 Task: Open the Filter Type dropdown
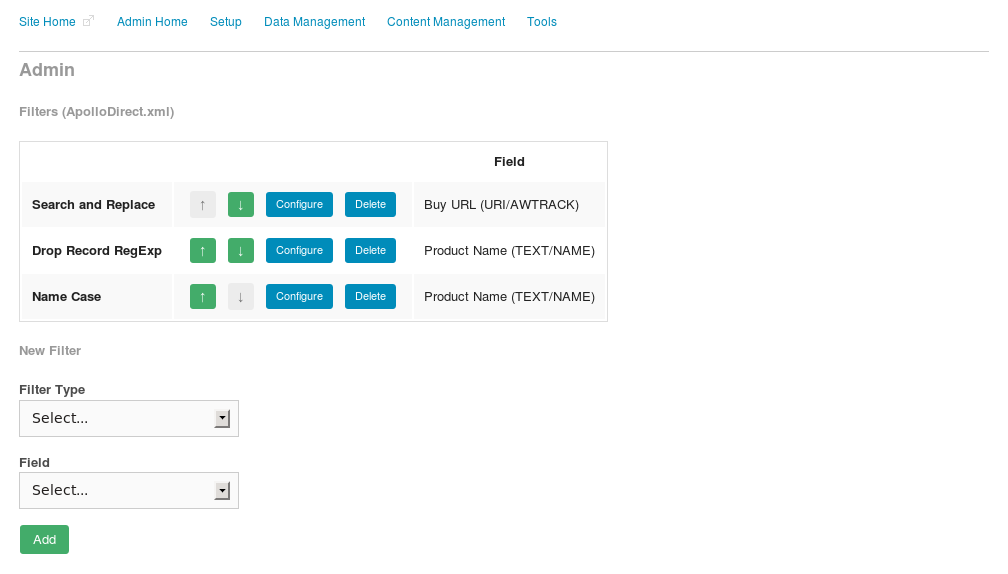129,418
